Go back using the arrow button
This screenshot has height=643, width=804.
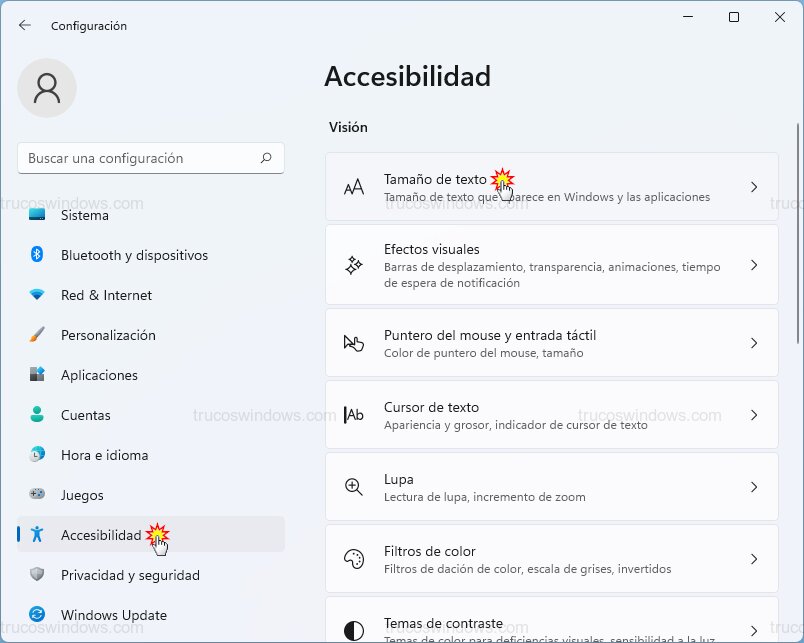(x=24, y=25)
